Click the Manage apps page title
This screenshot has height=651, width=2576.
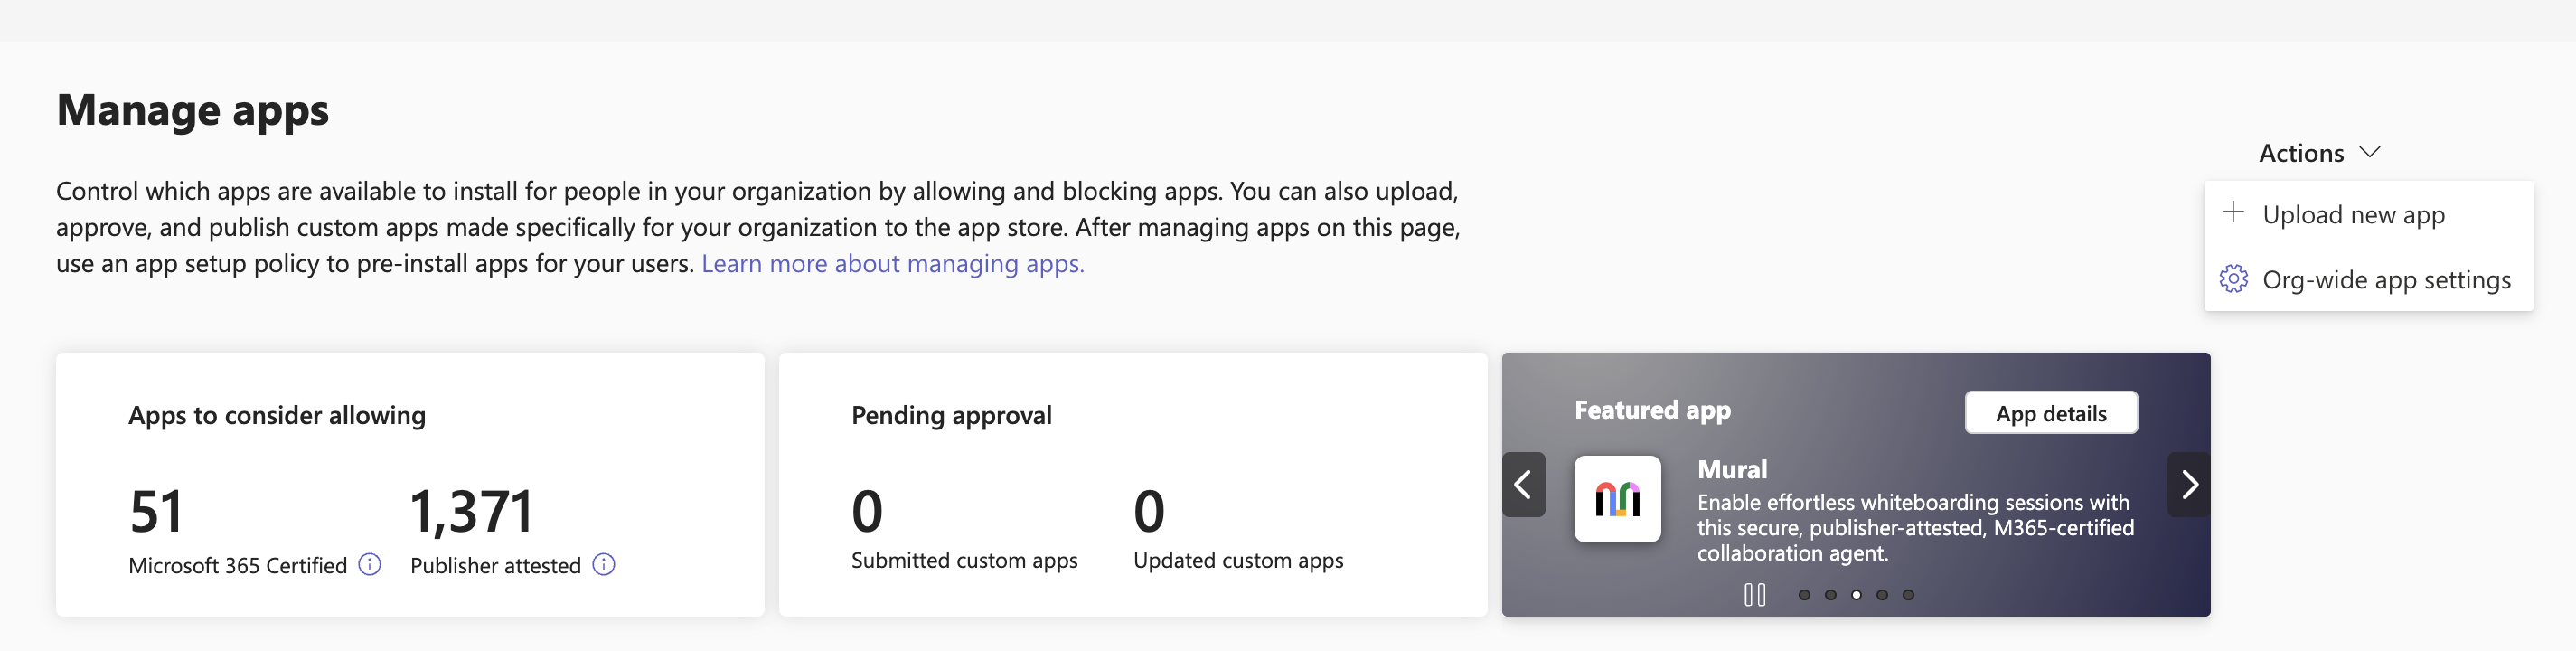[x=192, y=110]
